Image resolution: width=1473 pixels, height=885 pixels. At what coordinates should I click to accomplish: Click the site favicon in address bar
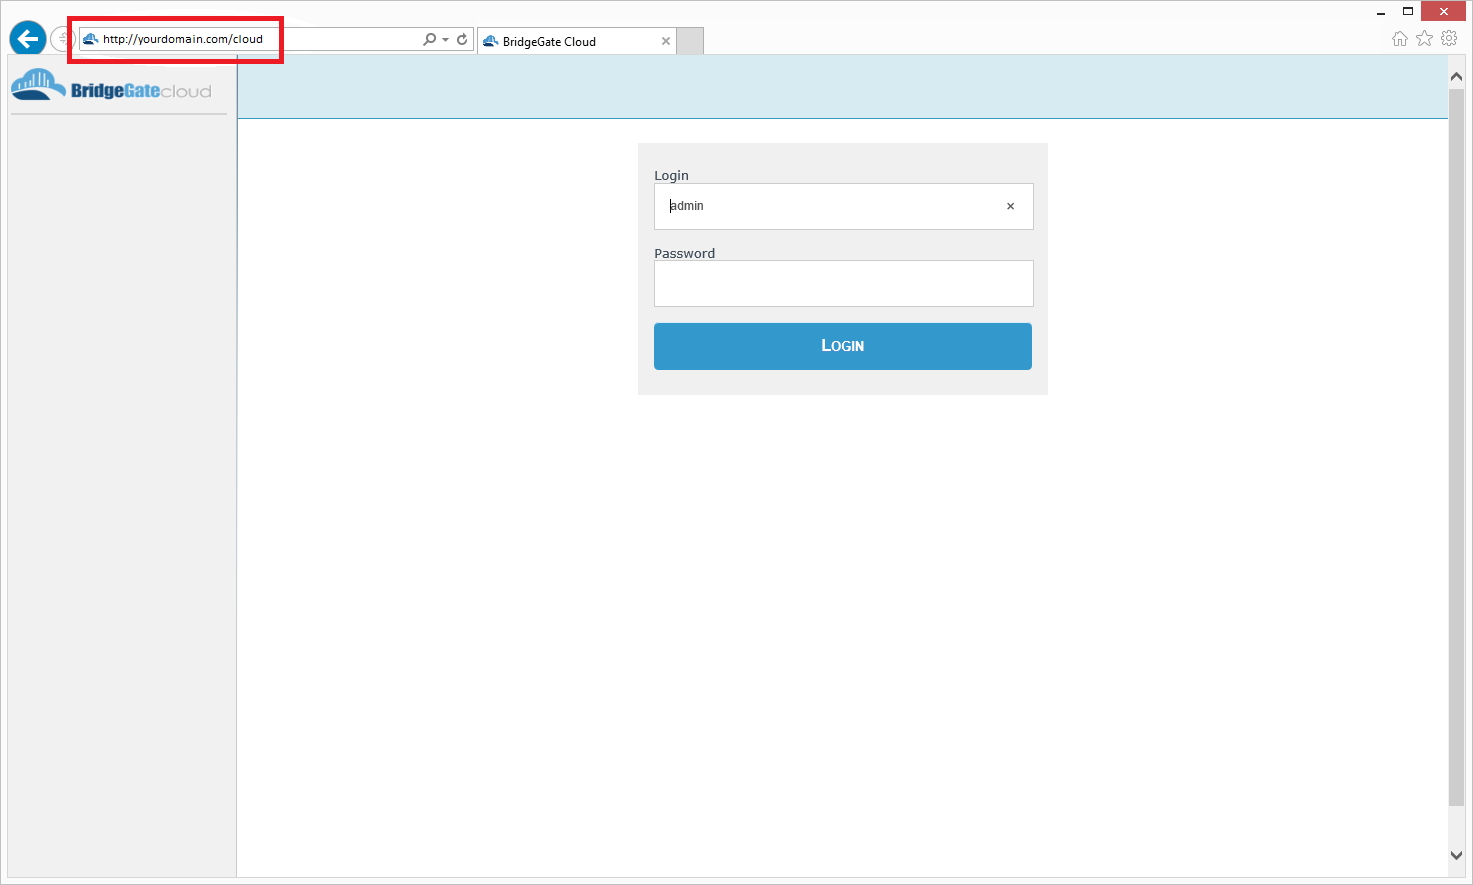point(91,39)
